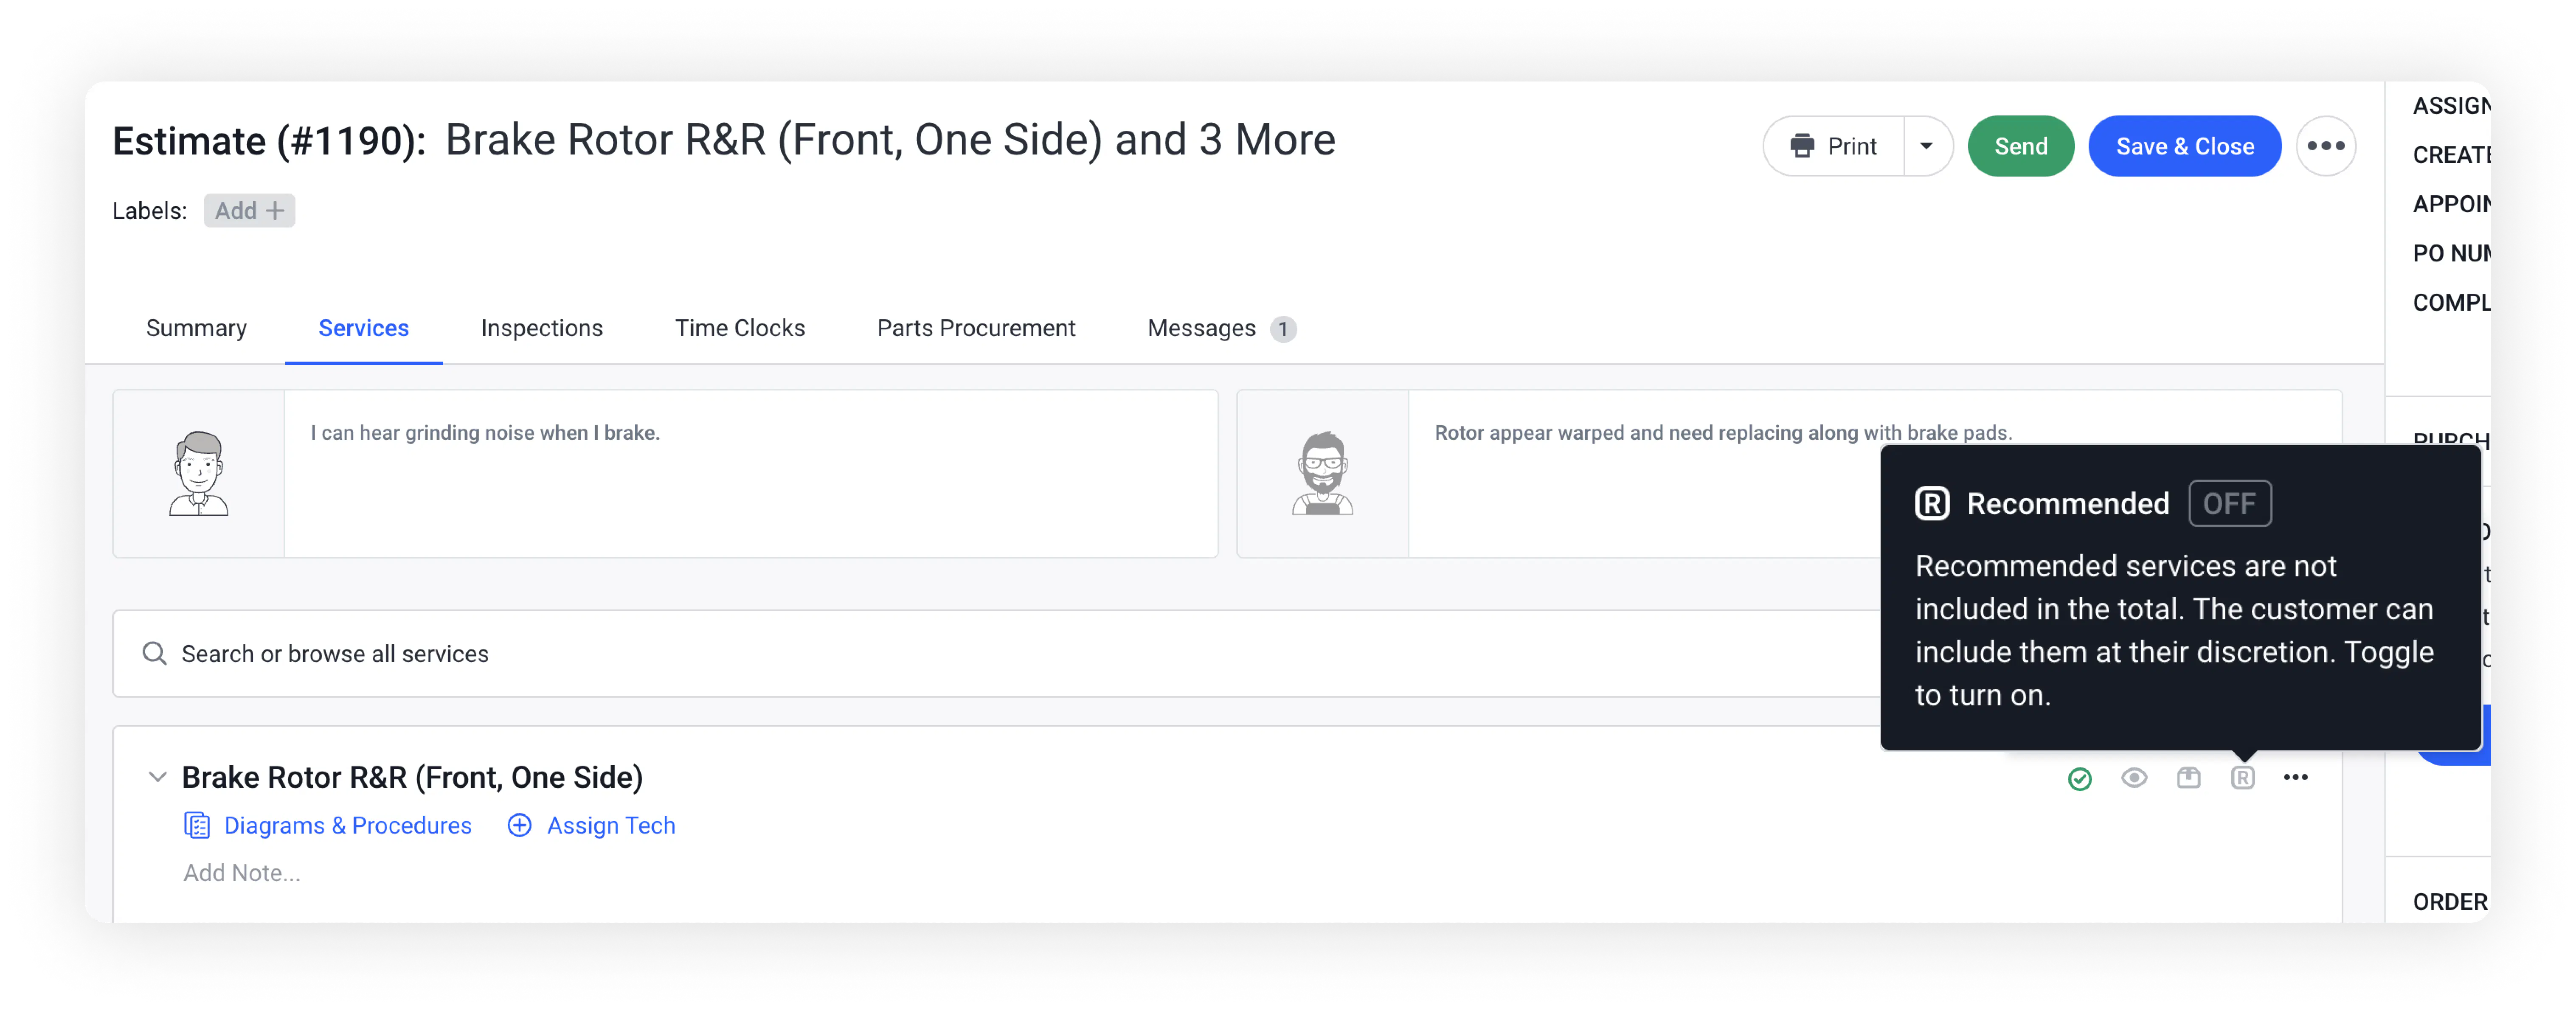This screenshot has height=1011, width=2576.
Task: Open the estimate header more options menu
Action: point(2325,146)
